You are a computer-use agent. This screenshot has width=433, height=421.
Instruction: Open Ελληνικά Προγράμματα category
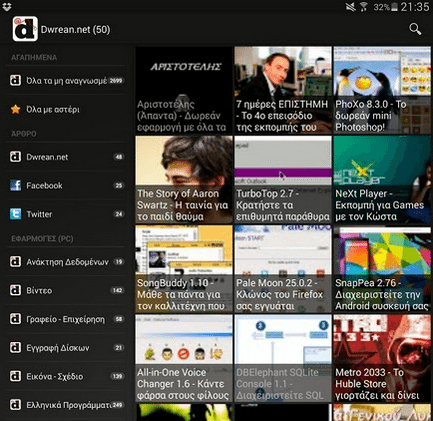tap(65, 405)
